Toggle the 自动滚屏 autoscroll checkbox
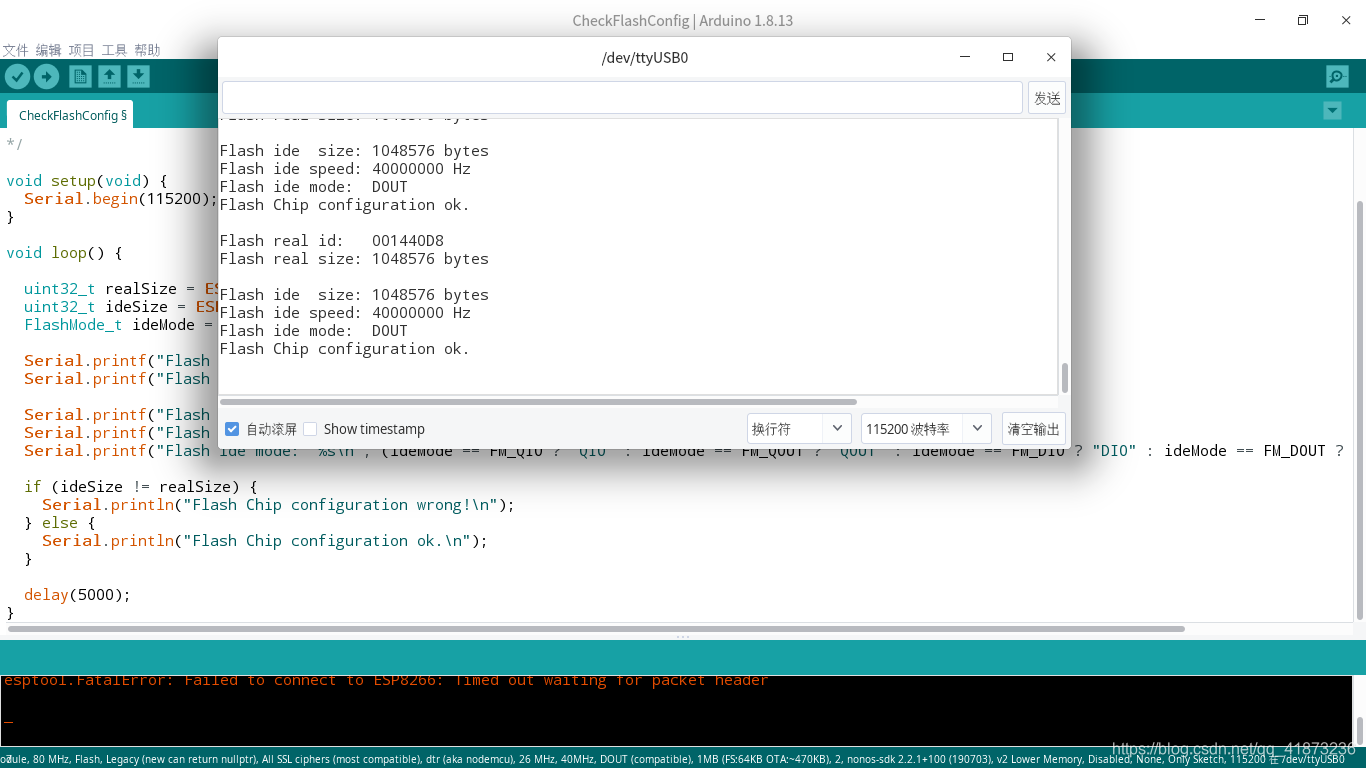The image size is (1366, 768). coord(232,429)
